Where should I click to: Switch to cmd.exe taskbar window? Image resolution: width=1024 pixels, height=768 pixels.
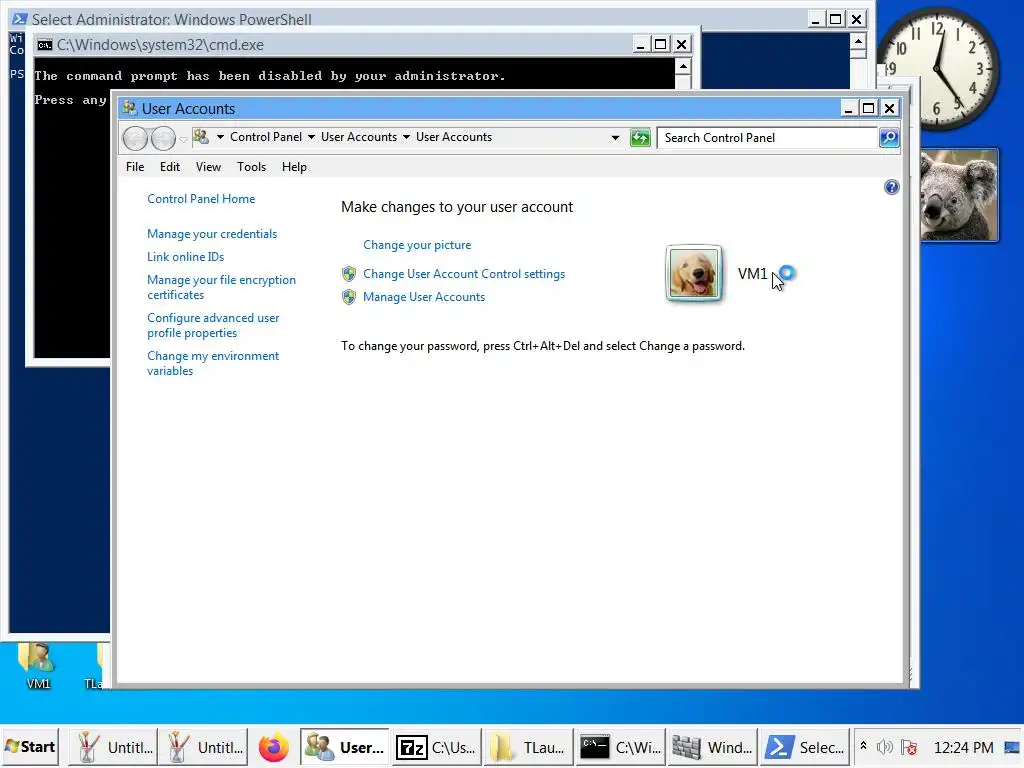pyautogui.click(x=620, y=747)
